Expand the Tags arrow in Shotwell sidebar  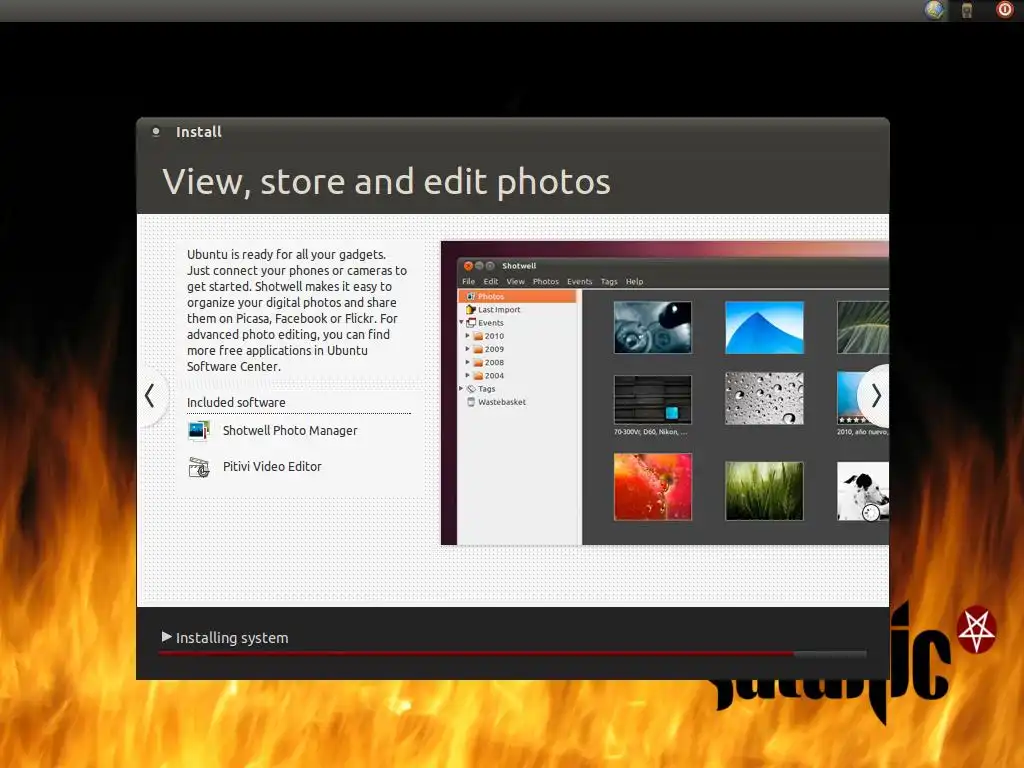point(461,389)
